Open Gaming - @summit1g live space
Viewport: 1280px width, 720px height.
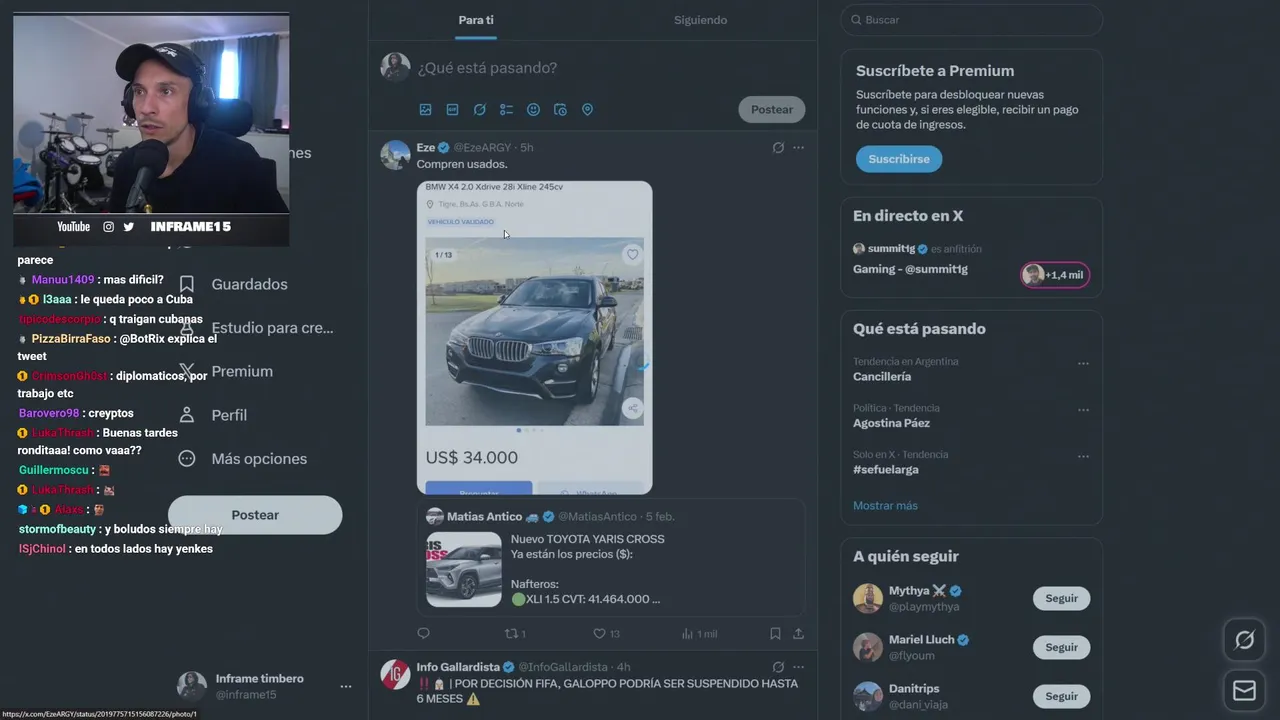pyautogui.click(x=910, y=269)
